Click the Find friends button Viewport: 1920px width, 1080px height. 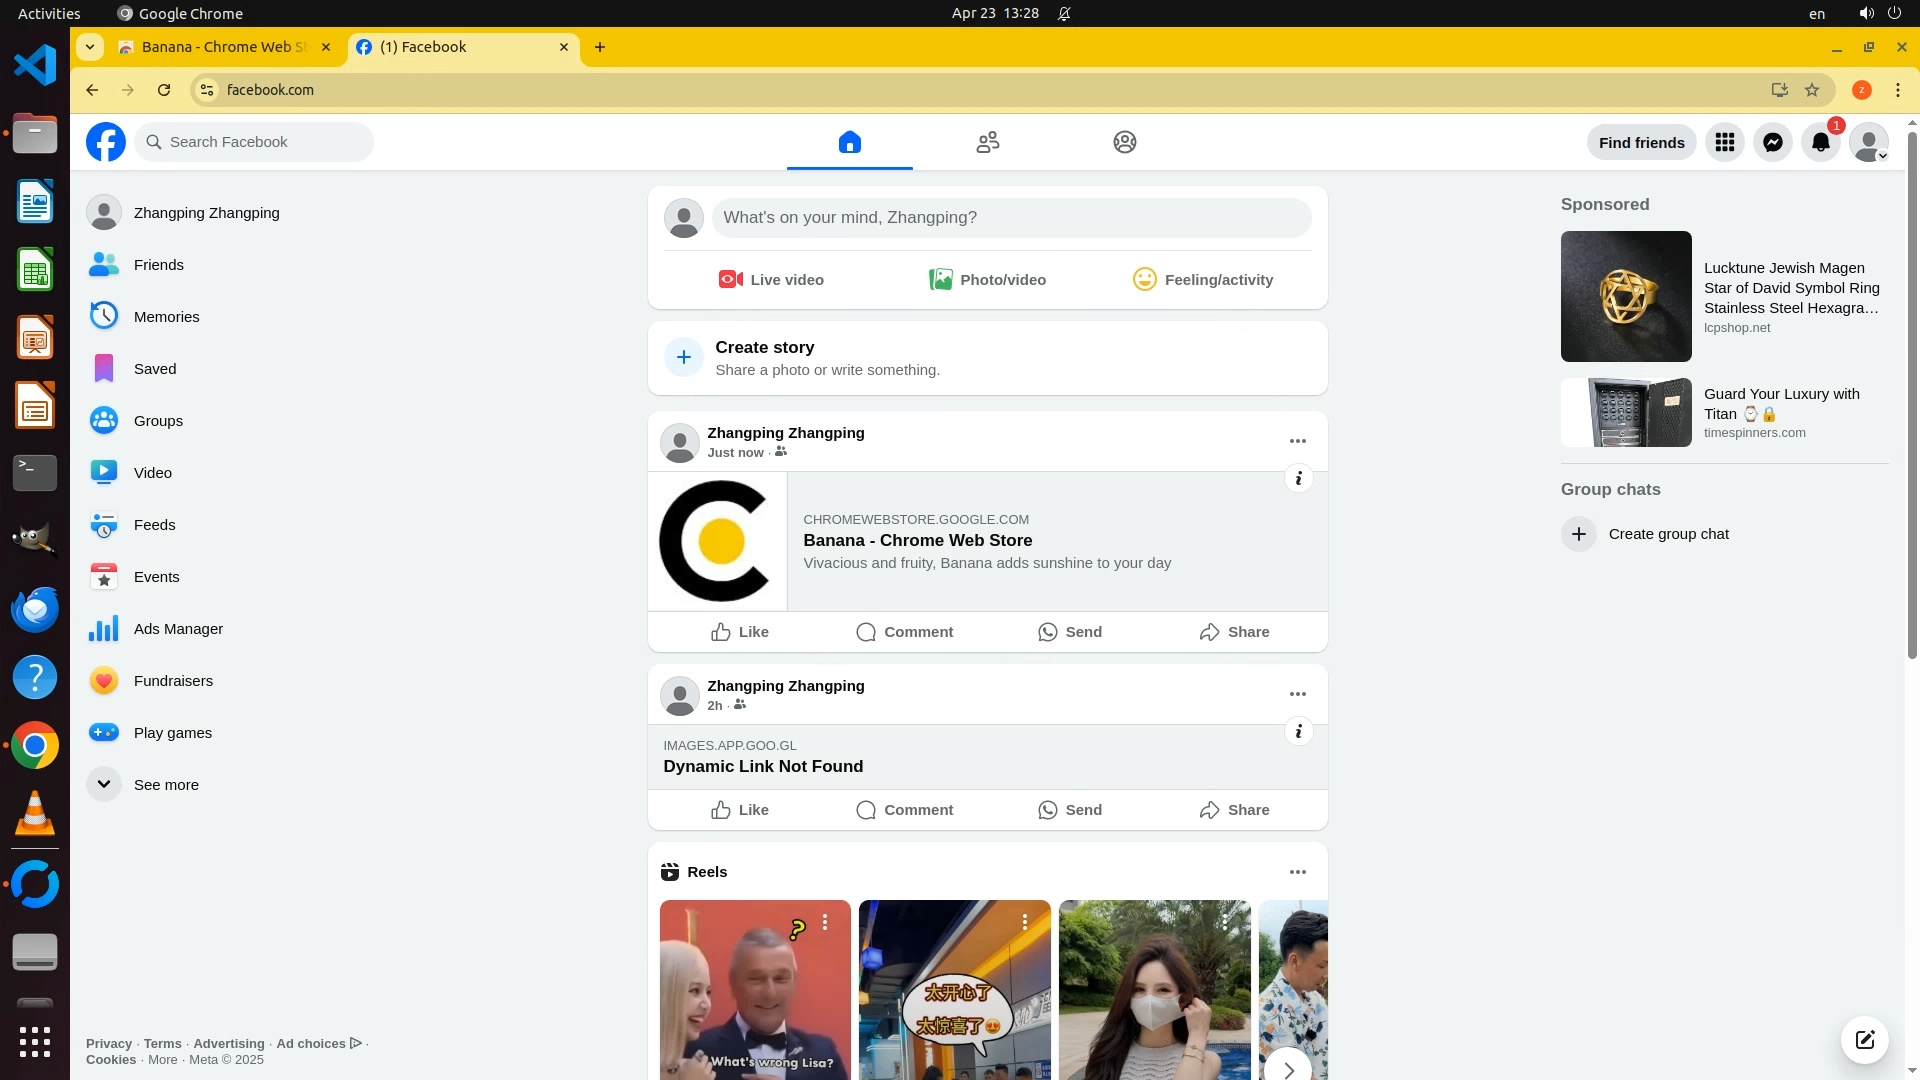[x=1641, y=142]
